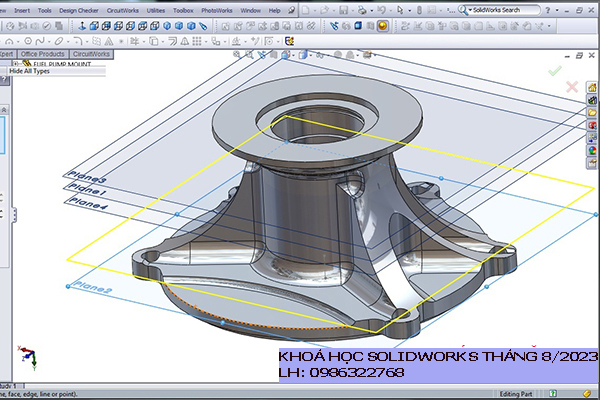Screen dimensions: 600x400
Task: Pin the menu bar with pushpin icon
Action: click(292, 10)
